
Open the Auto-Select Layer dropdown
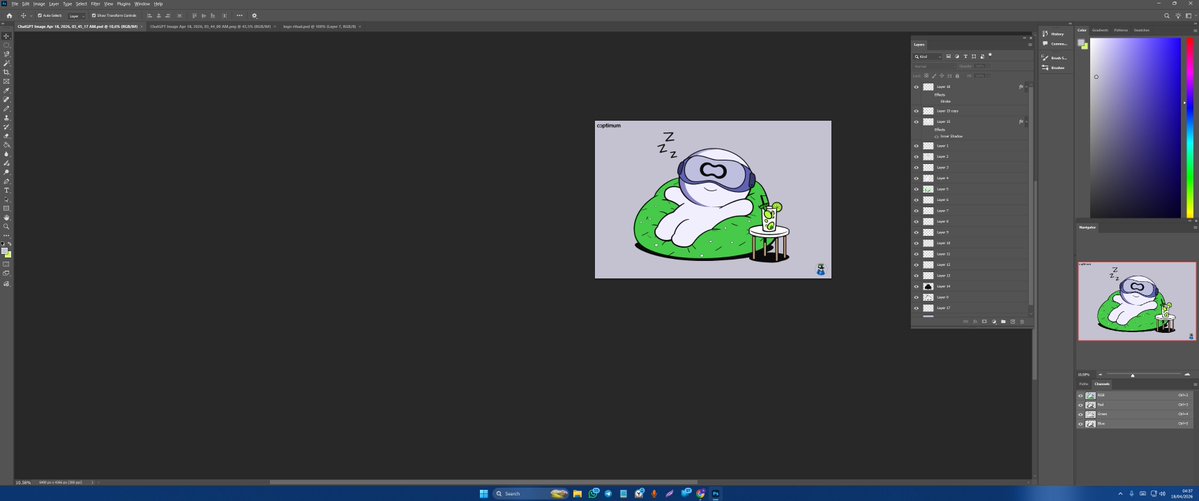(x=76, y=16)
